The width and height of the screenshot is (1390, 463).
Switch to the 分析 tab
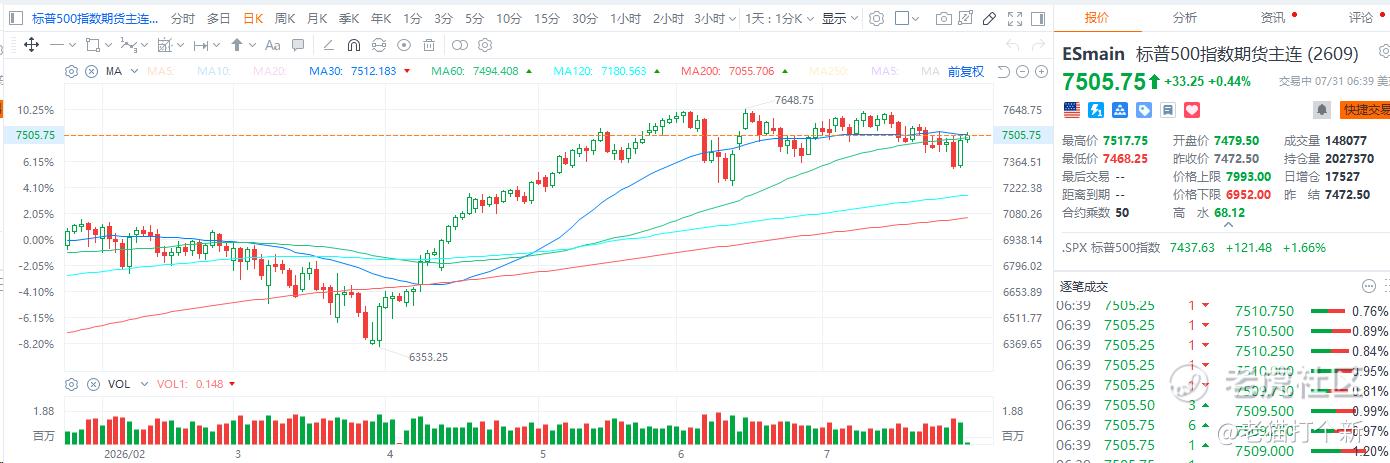pos(1184,17)
